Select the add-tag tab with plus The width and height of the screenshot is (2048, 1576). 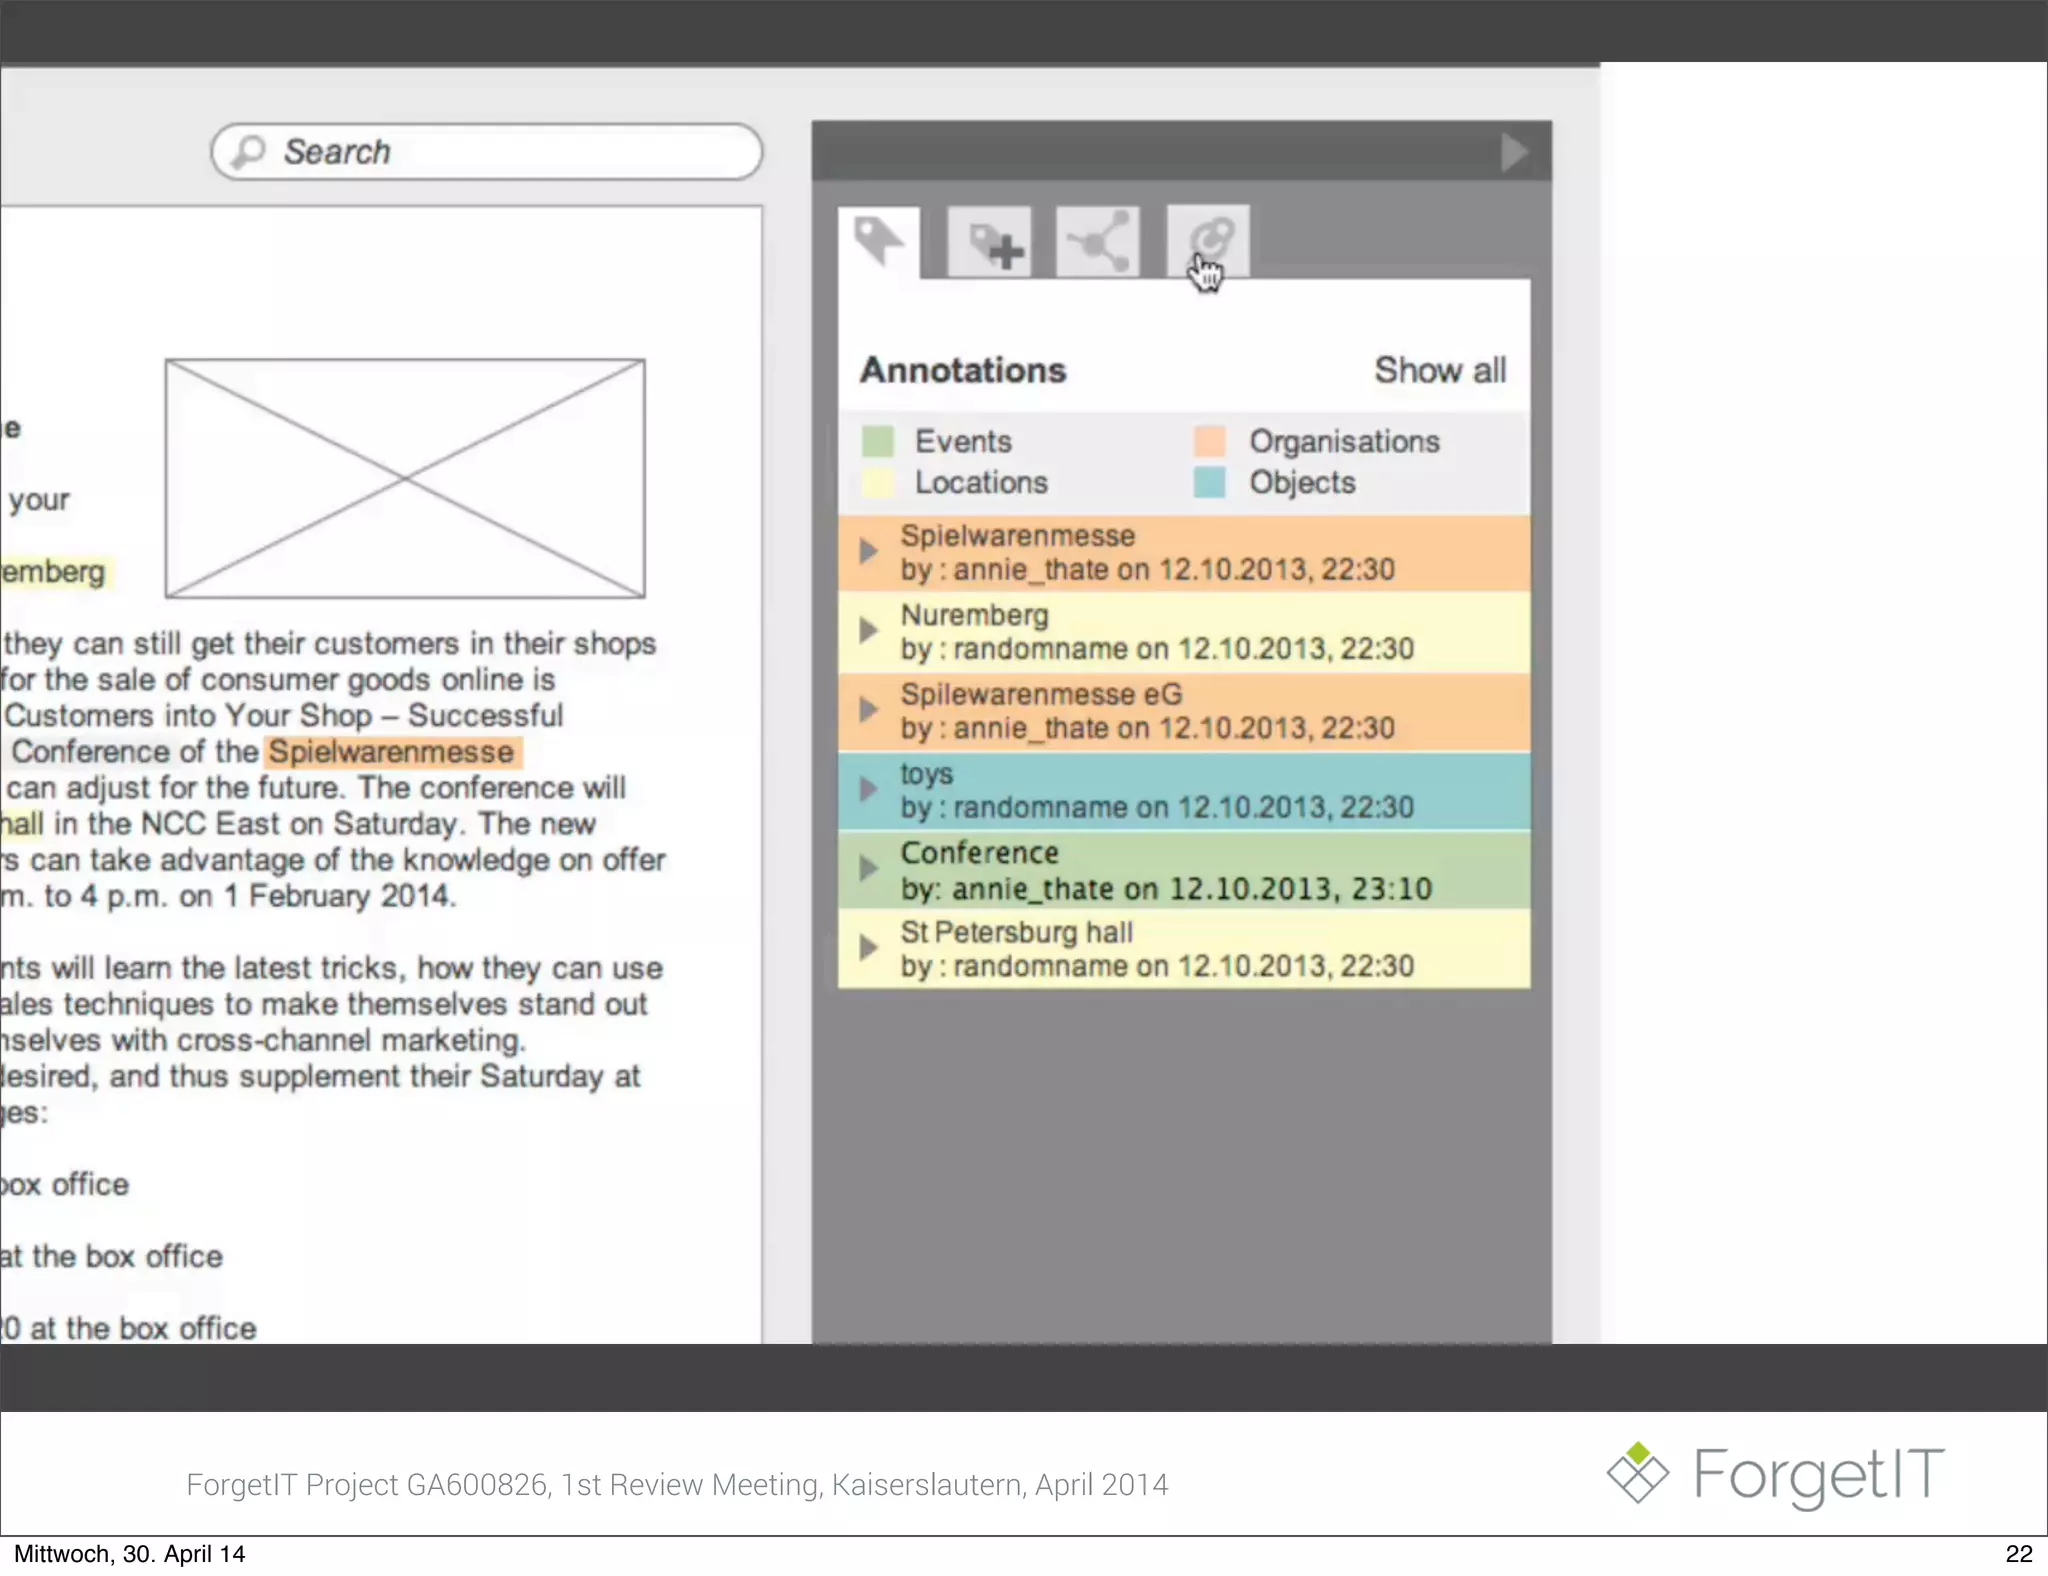[989, 242]
